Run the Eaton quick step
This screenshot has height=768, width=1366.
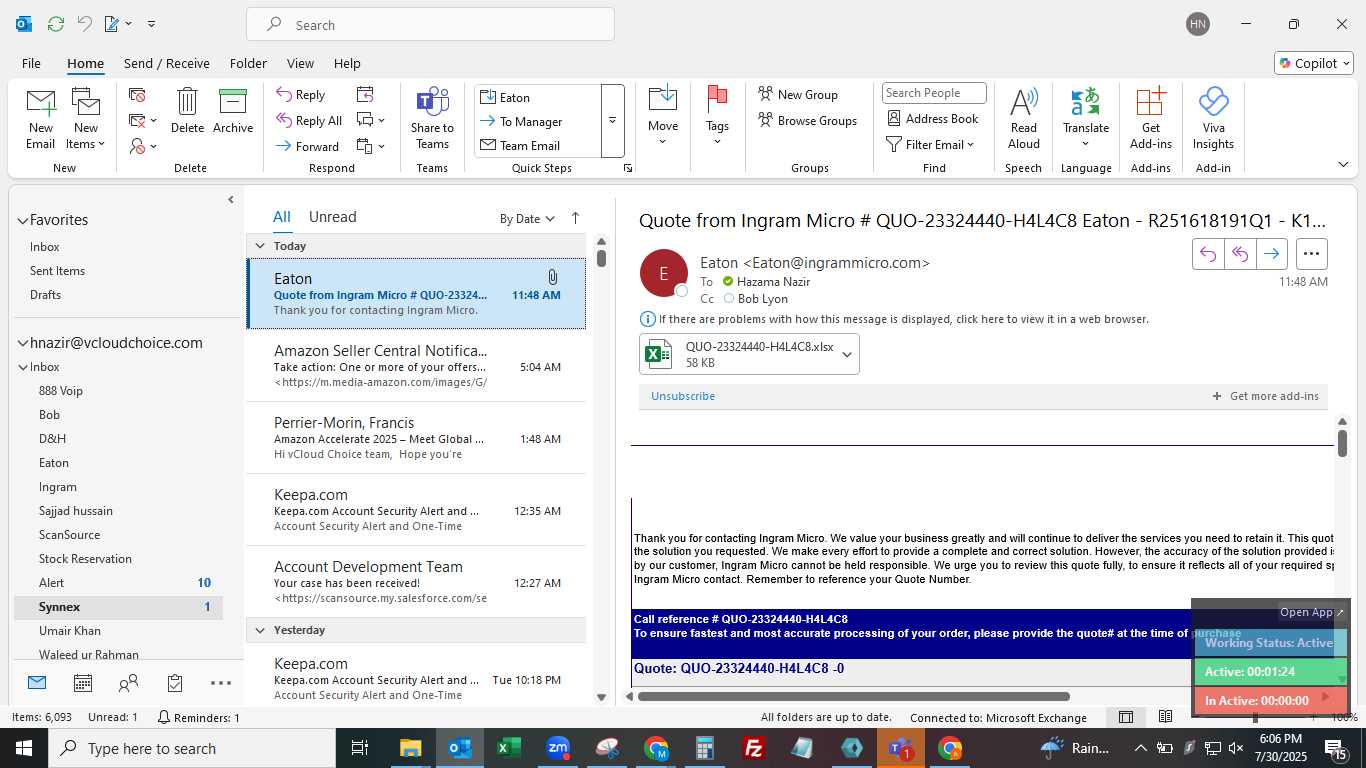pos(538,97)
